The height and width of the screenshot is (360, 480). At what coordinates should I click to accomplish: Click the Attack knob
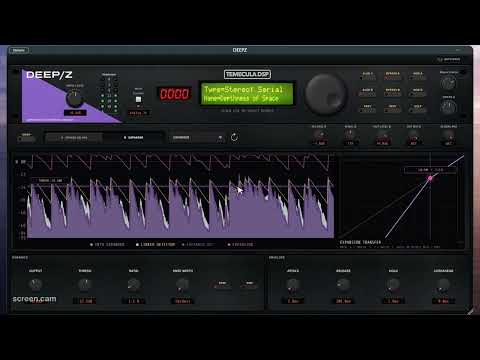pos(293,284)
